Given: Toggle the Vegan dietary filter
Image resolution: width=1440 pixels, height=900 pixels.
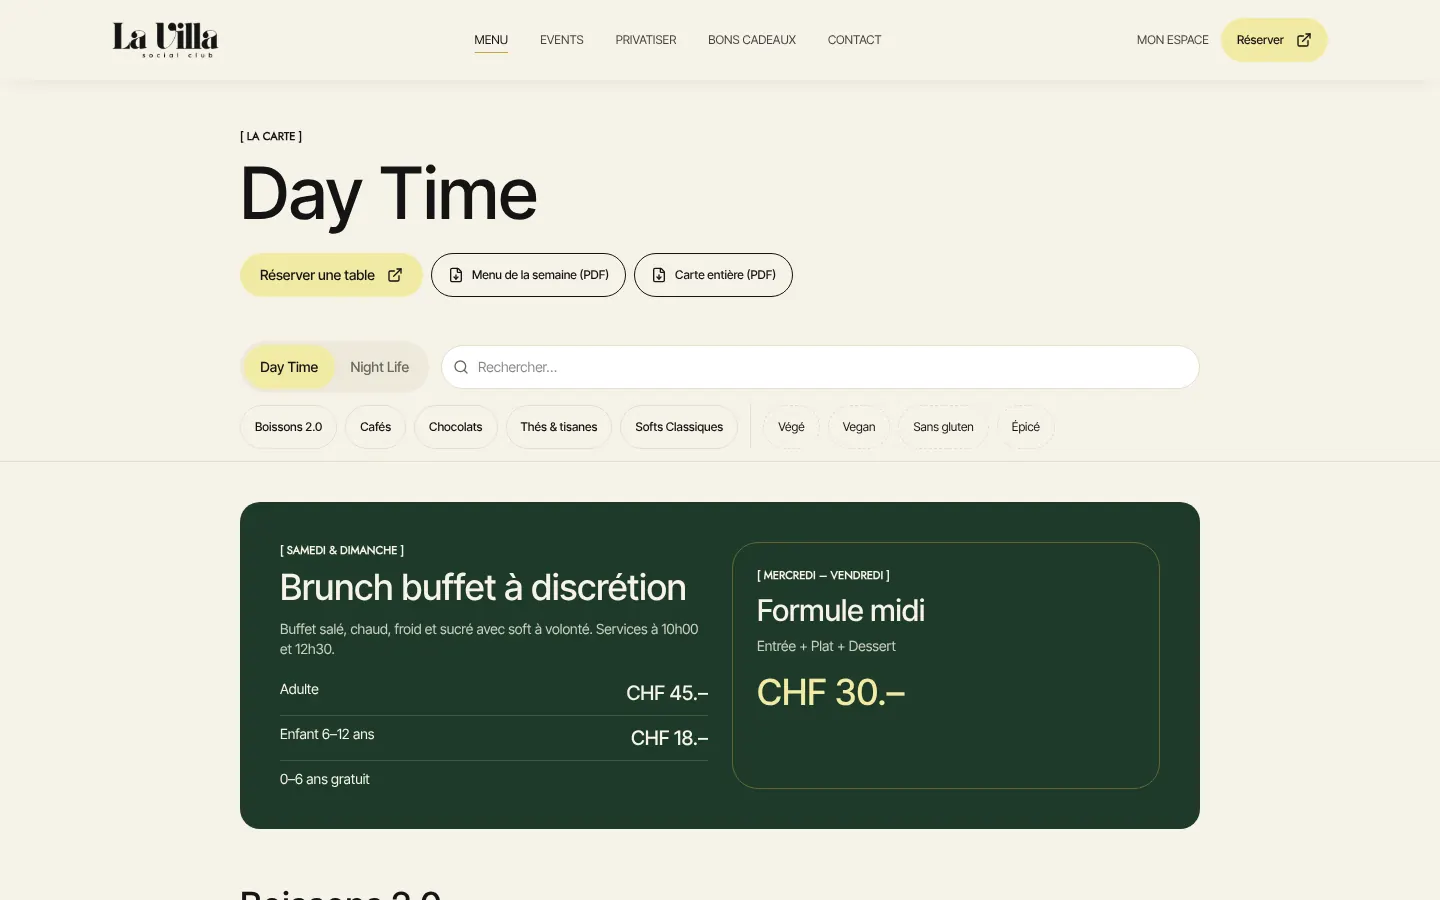Looking at the screenshot, I should pyautogui.click(x=859, y=427).
